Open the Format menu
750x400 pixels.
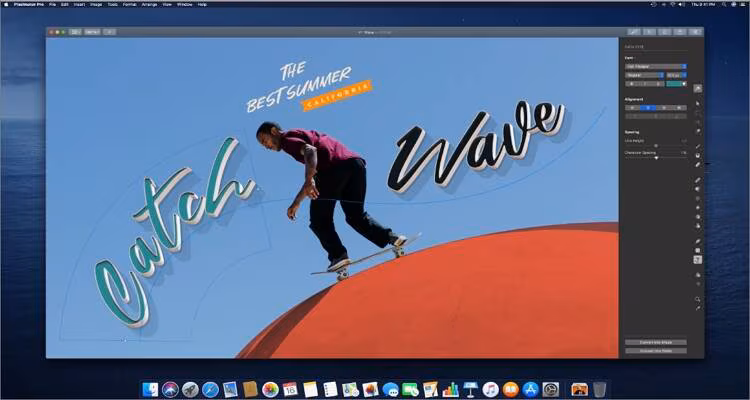pyautogui.click(x=130, y=4)
